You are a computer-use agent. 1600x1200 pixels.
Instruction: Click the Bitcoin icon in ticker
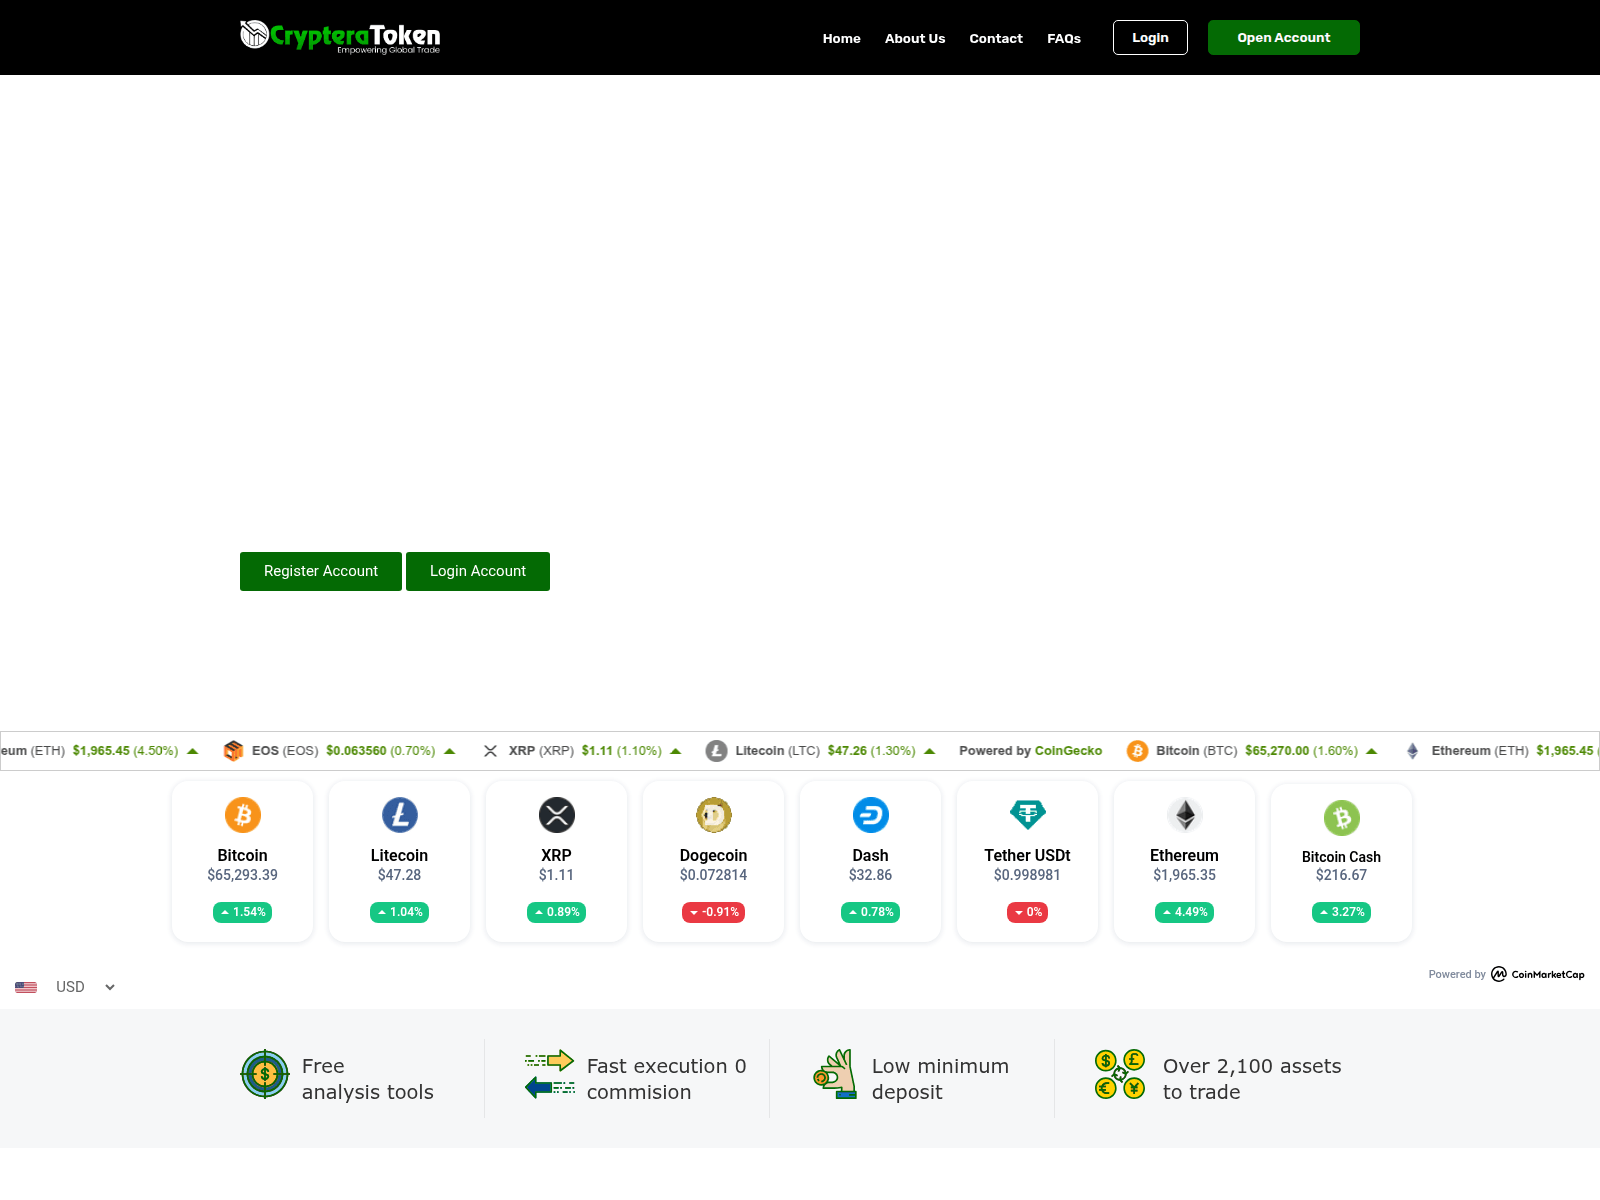[x=1137, y=751]
